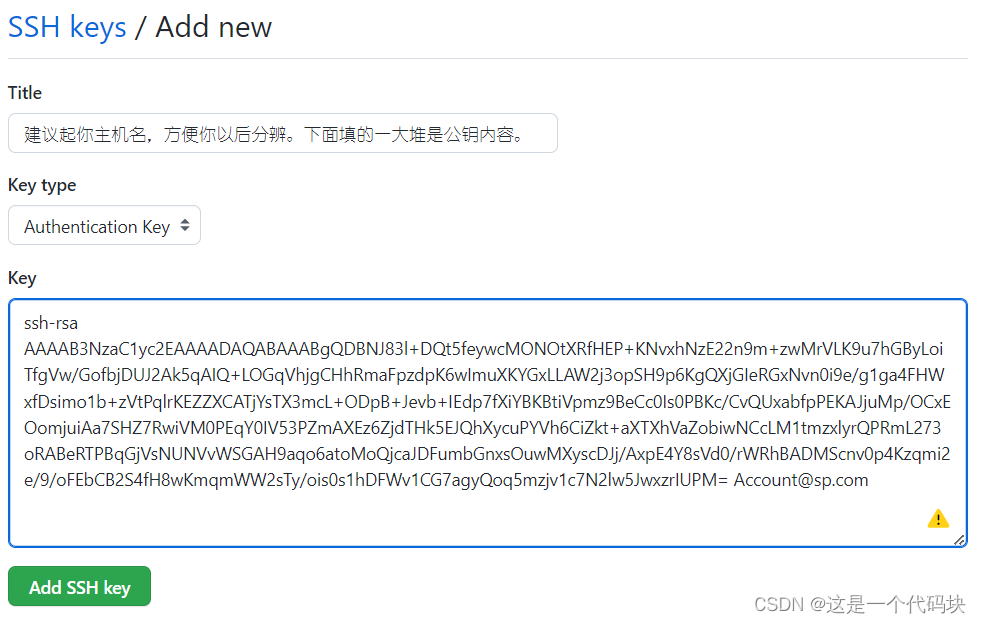Click the yellow warning triangle icon
Image resolution: width=981 pixels, height=624 pixels.
[938, 519]
